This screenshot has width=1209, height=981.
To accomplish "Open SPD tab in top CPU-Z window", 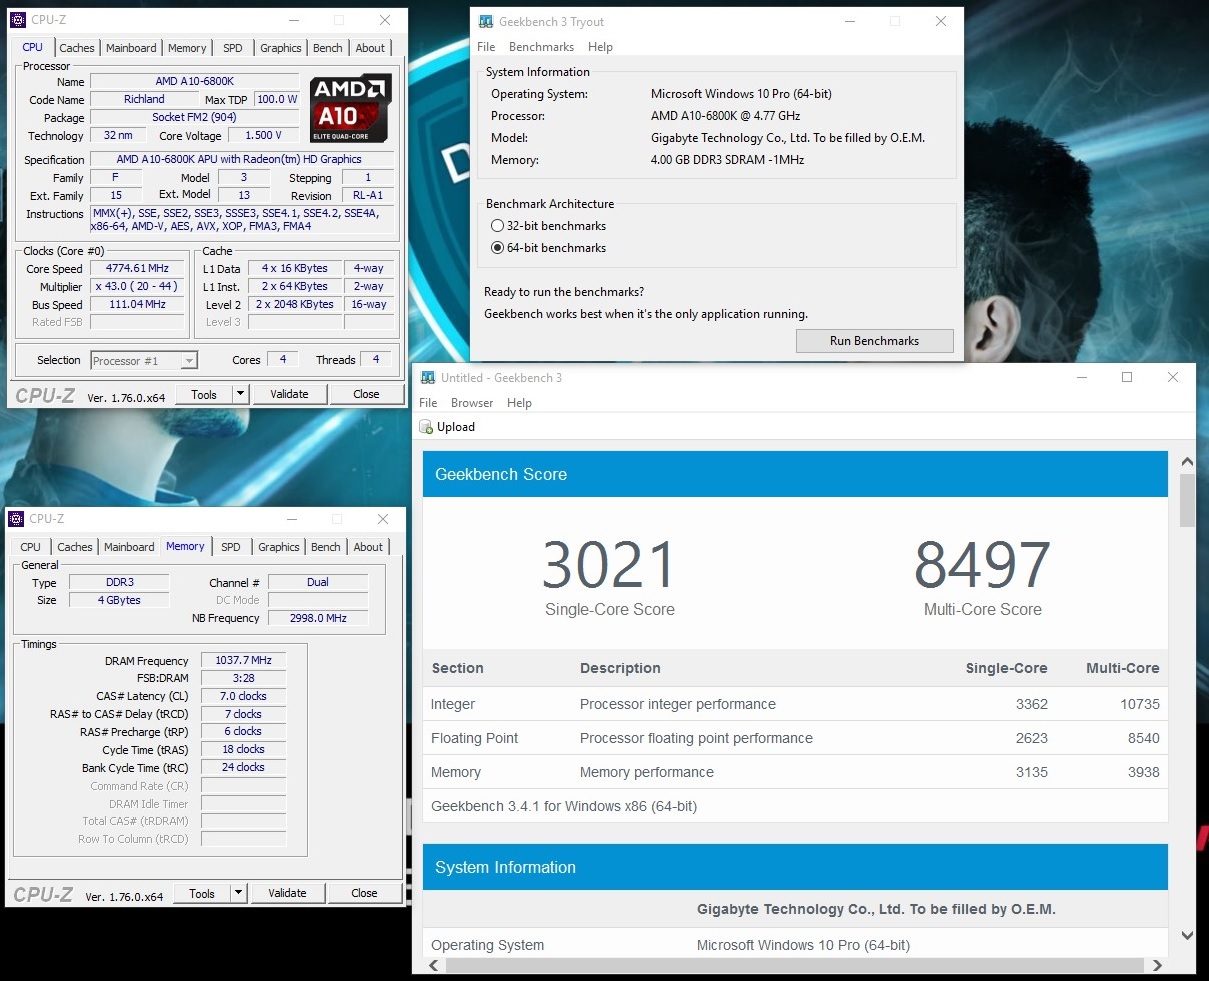I will coord(233,48).
